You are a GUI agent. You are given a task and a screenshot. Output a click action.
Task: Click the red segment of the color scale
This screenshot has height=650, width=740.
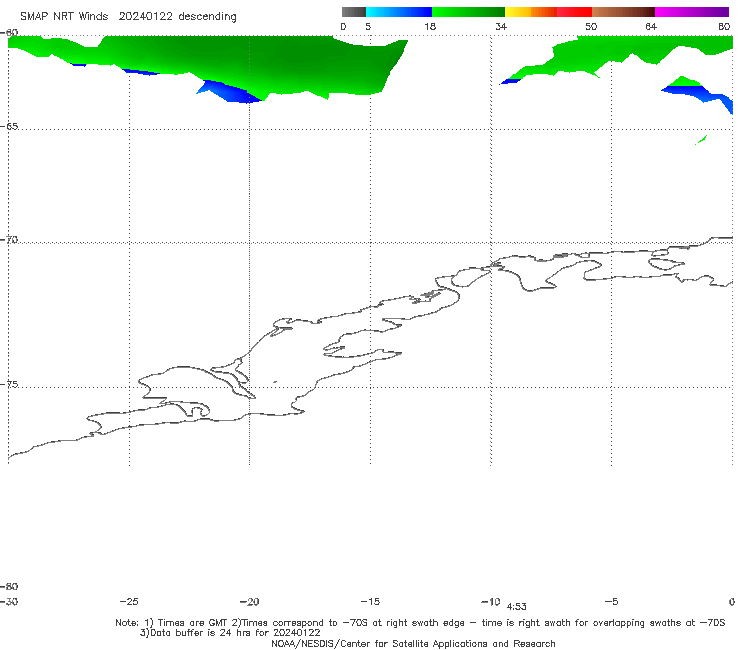(575, 12)
